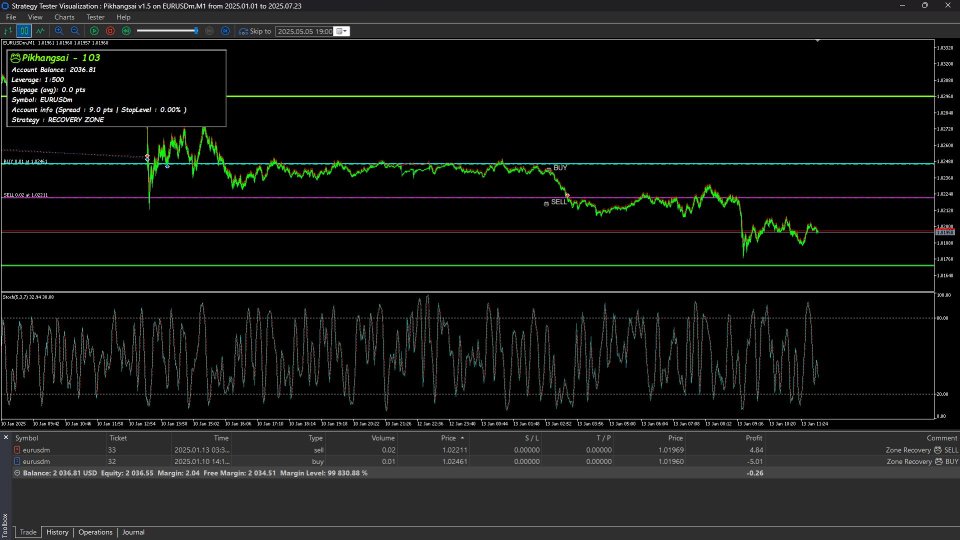Close the Toolbox panel

(x=6, y=437)
